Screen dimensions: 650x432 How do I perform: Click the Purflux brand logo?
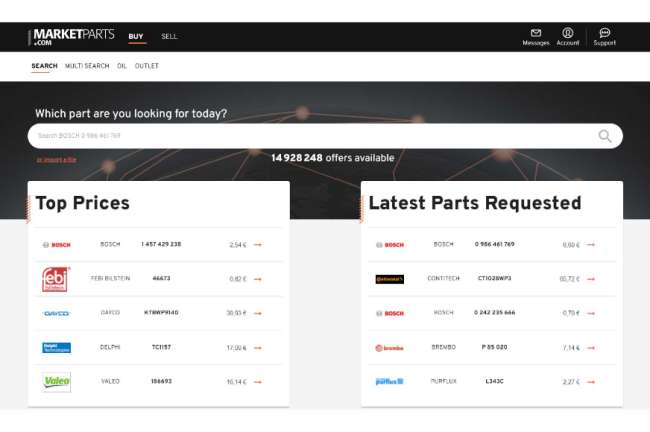click(x=389, y=381)
